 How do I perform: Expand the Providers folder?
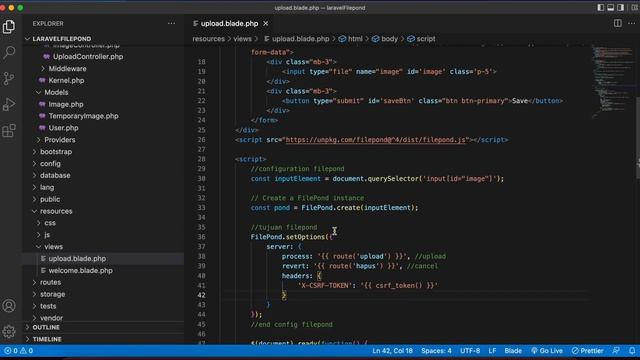pyautogui.click(x=60, y=140)
